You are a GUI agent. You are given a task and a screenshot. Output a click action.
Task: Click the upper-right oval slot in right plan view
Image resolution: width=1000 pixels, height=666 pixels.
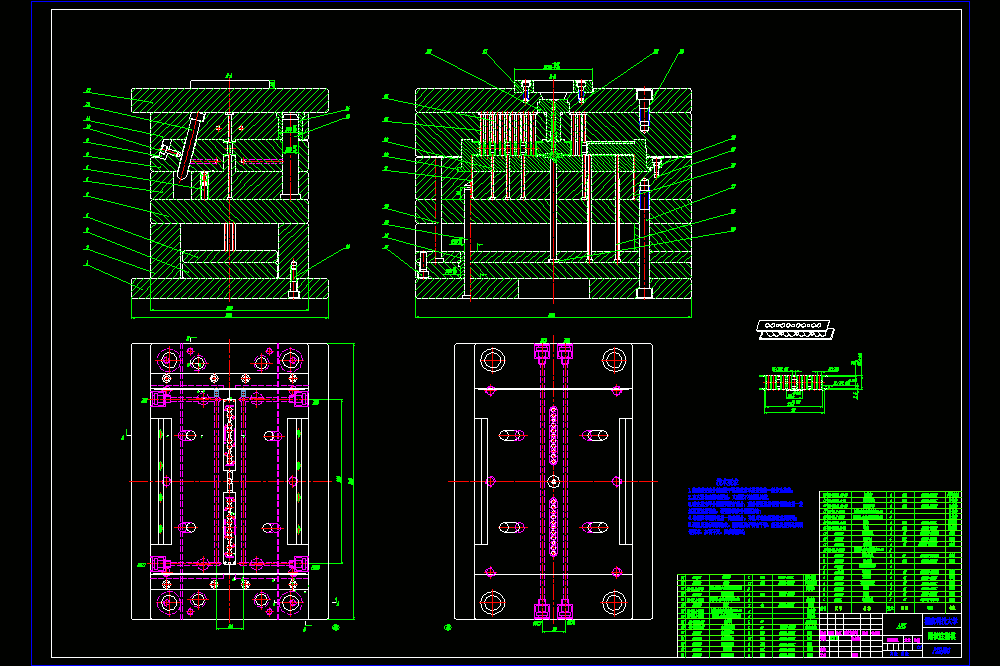pyautogui.click(x=594, y=436)
